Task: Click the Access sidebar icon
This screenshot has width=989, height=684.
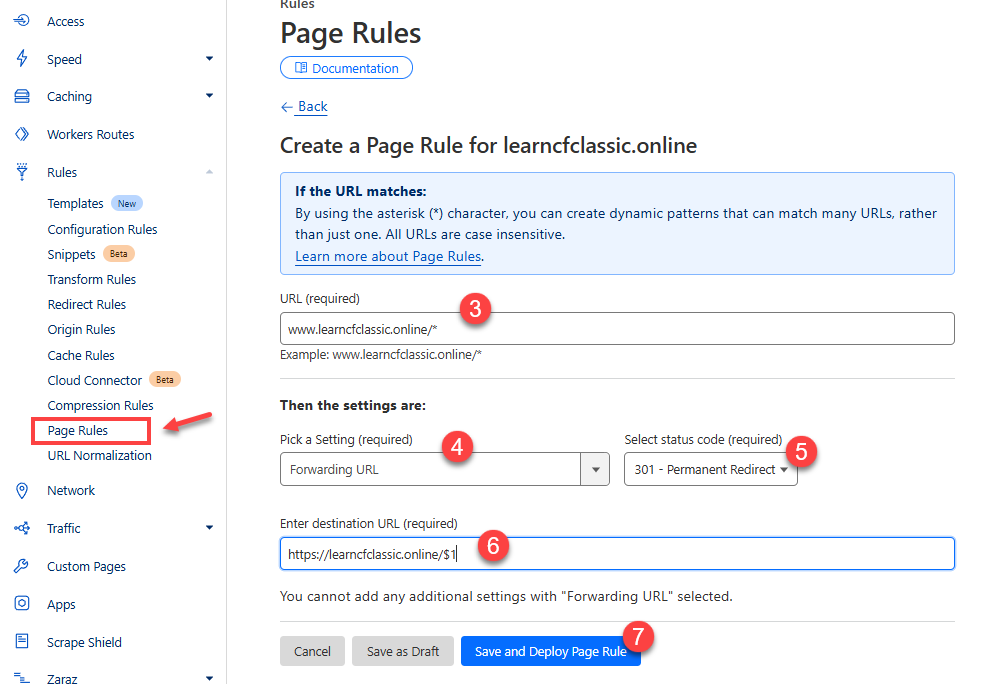Action: (21, 20)
